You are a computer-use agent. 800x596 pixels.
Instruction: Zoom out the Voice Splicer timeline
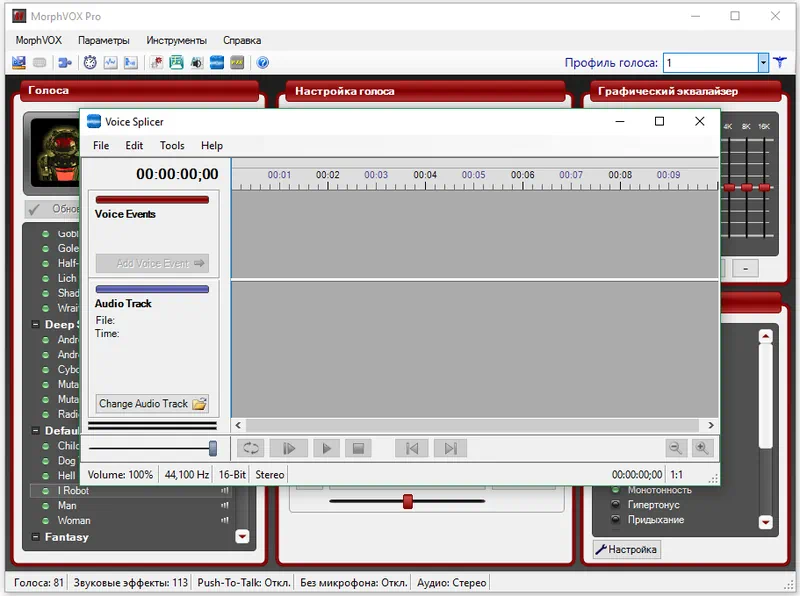tap(676, 448)
